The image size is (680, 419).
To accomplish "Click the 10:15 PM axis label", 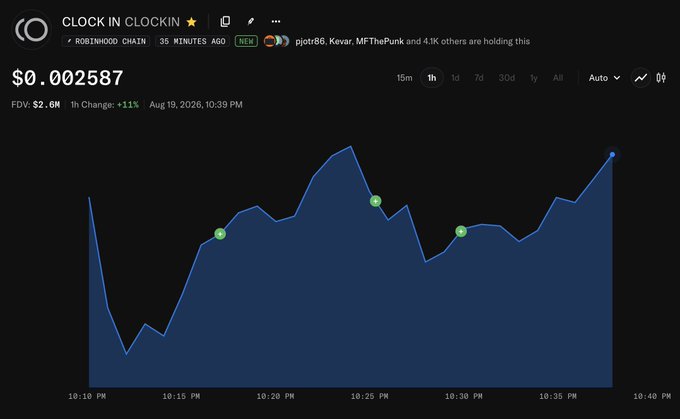I will (x=181, y=396).
